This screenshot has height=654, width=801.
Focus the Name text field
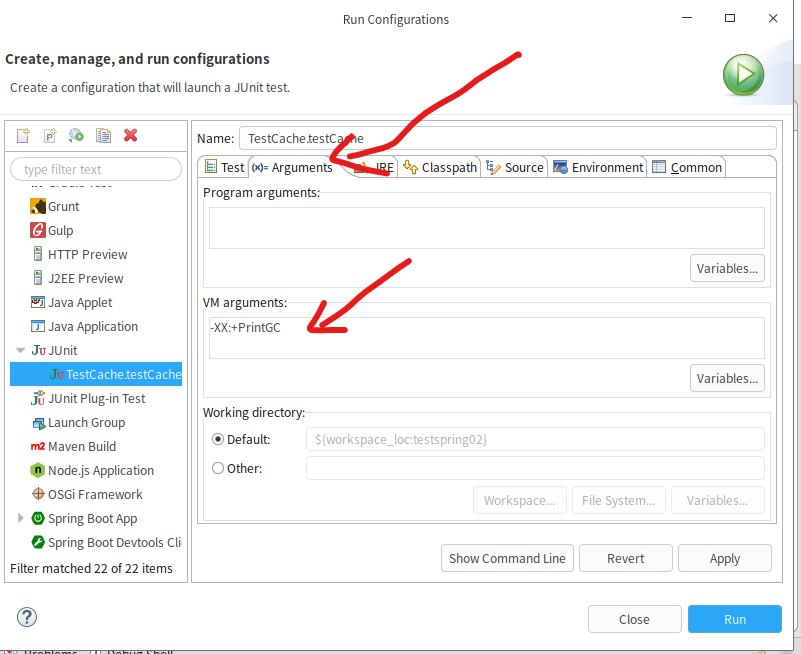[x=508, y=138]
